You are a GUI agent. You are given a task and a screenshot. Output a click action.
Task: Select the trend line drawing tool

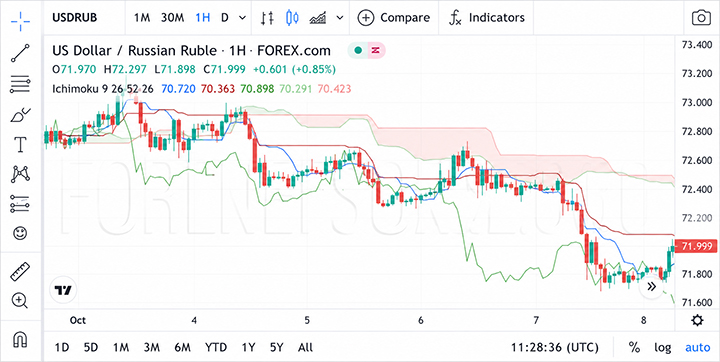point(20,53)
